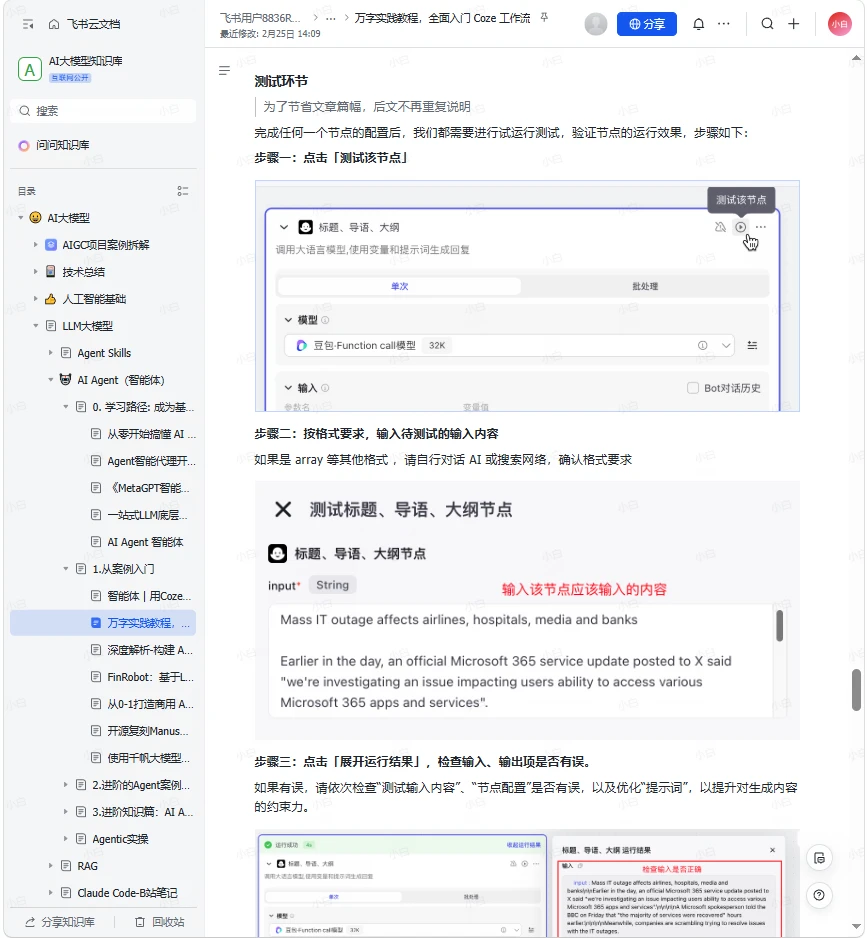Expand the RAG tree node
The image size is (867, 938).
click(51, 866)
